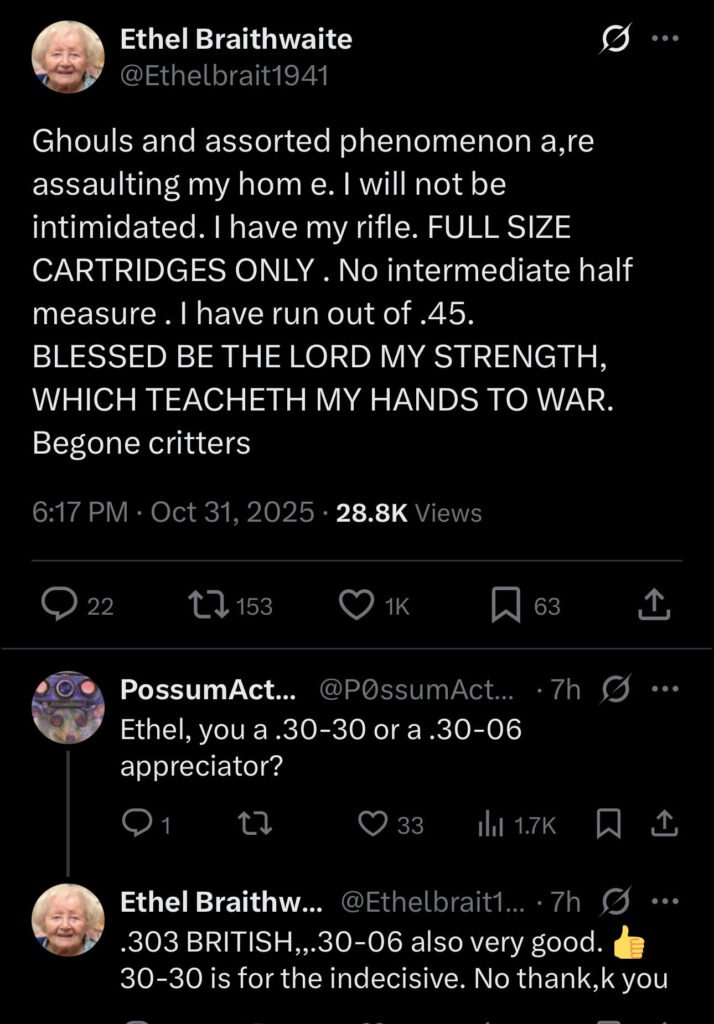Like the main post with 1K likes
The height and width of the screenshot is (1024, 714).
coord(356,605)
